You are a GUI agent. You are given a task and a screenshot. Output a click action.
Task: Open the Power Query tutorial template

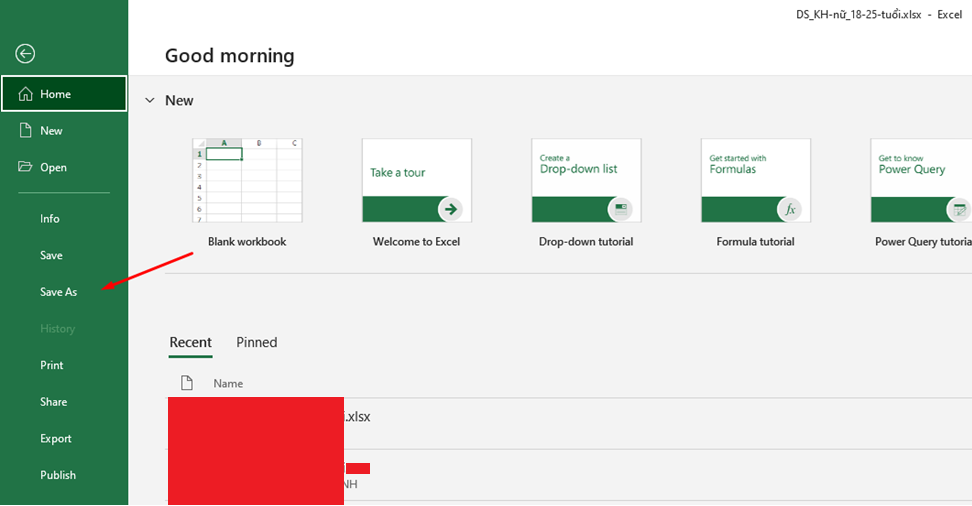920,181
